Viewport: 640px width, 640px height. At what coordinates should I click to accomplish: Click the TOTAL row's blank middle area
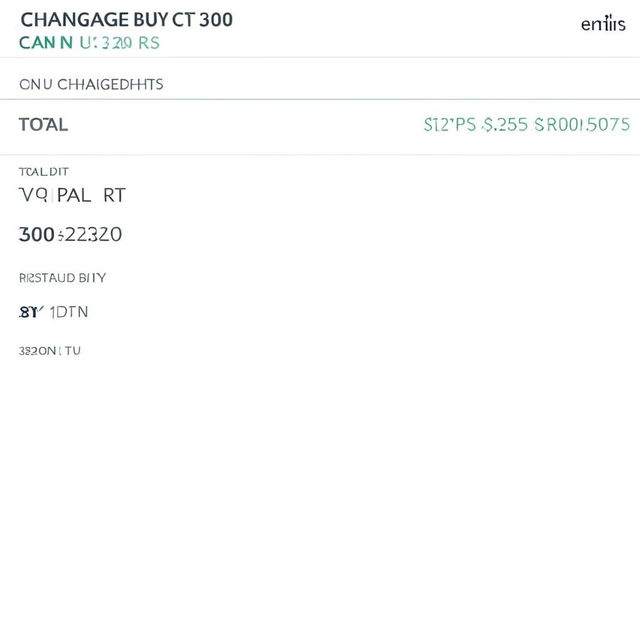tap(245, 124)
